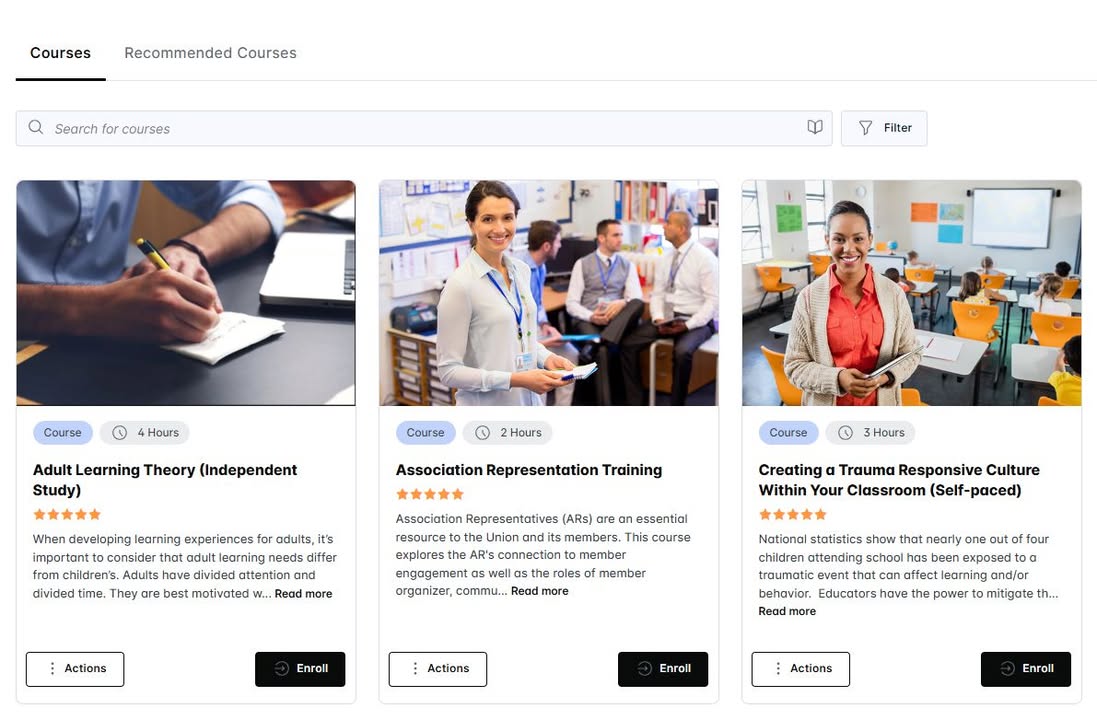The height and width of the screenshot is (720, 1097).
Task: Enroll in Creating a Trauma Responsive Culture
Action: coord(1026,669)
